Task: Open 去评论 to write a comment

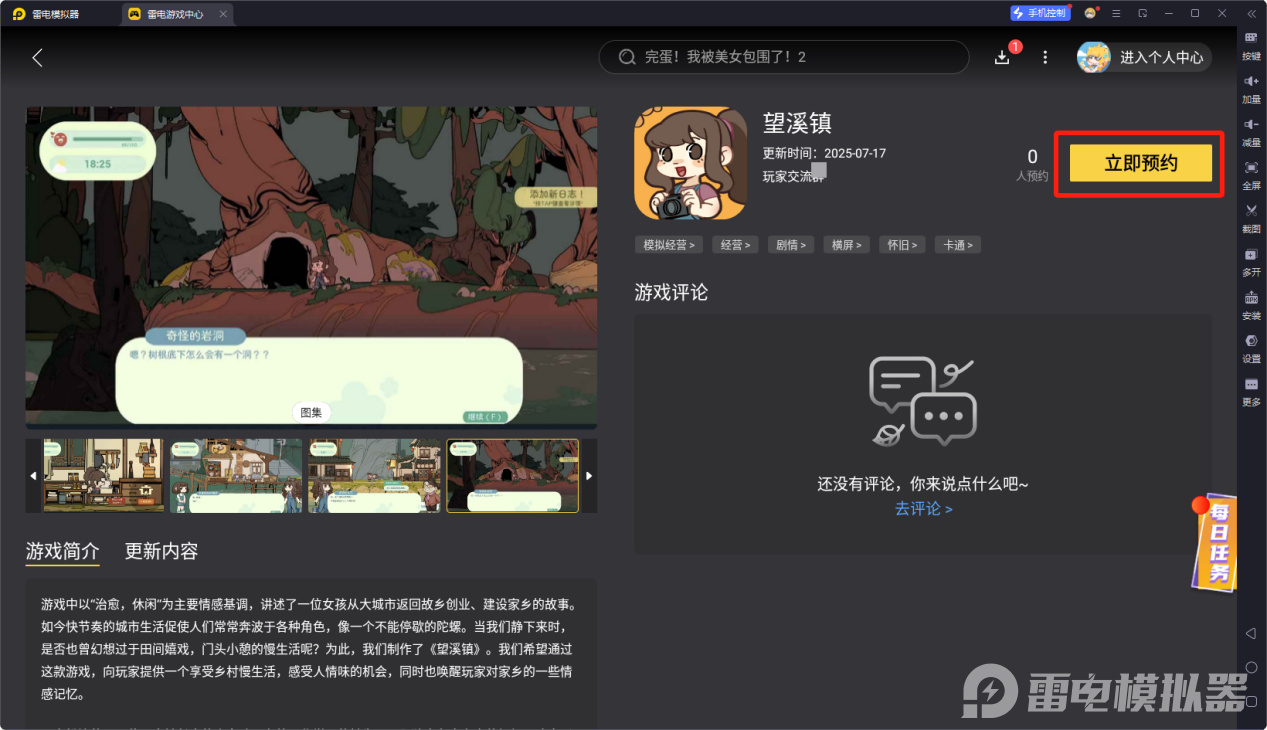Action: 923,508
